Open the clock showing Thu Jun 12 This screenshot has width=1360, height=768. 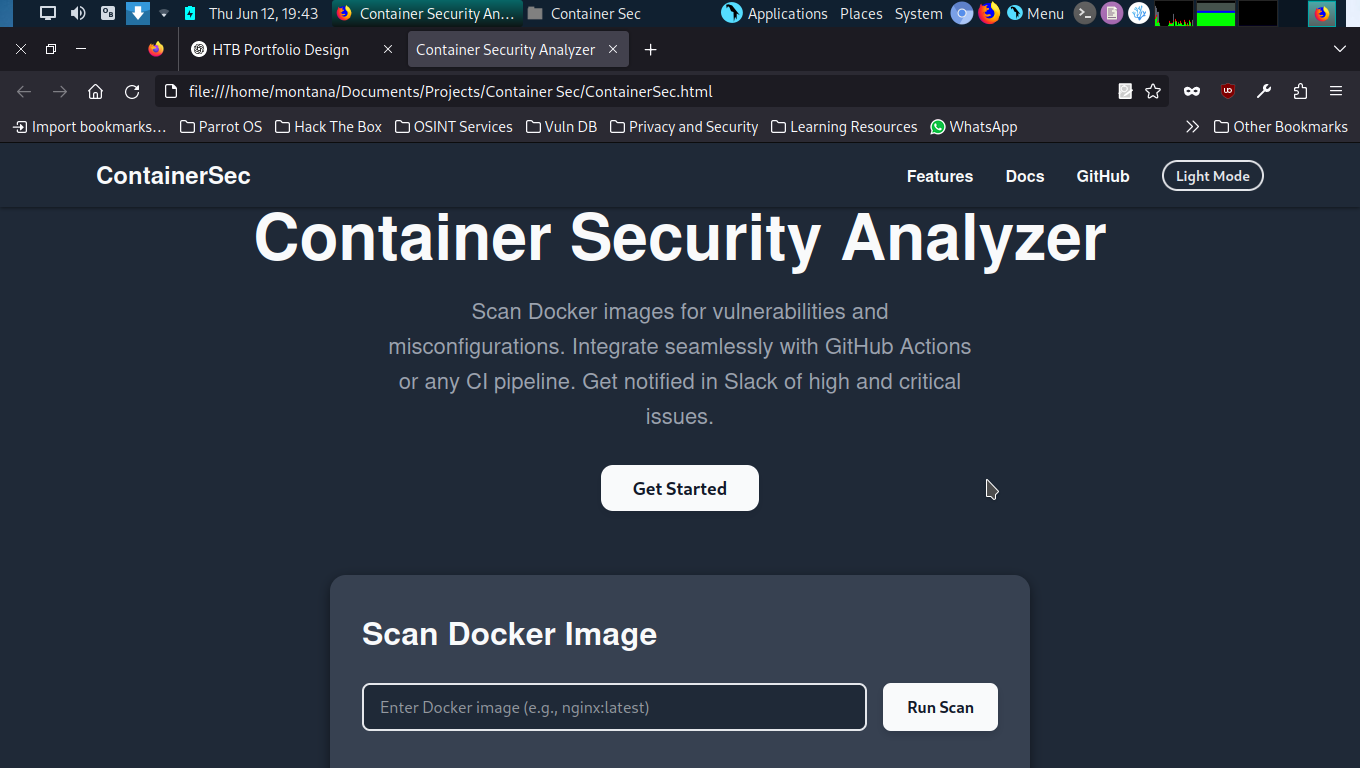pyautogui.click(x=264, y=13)
